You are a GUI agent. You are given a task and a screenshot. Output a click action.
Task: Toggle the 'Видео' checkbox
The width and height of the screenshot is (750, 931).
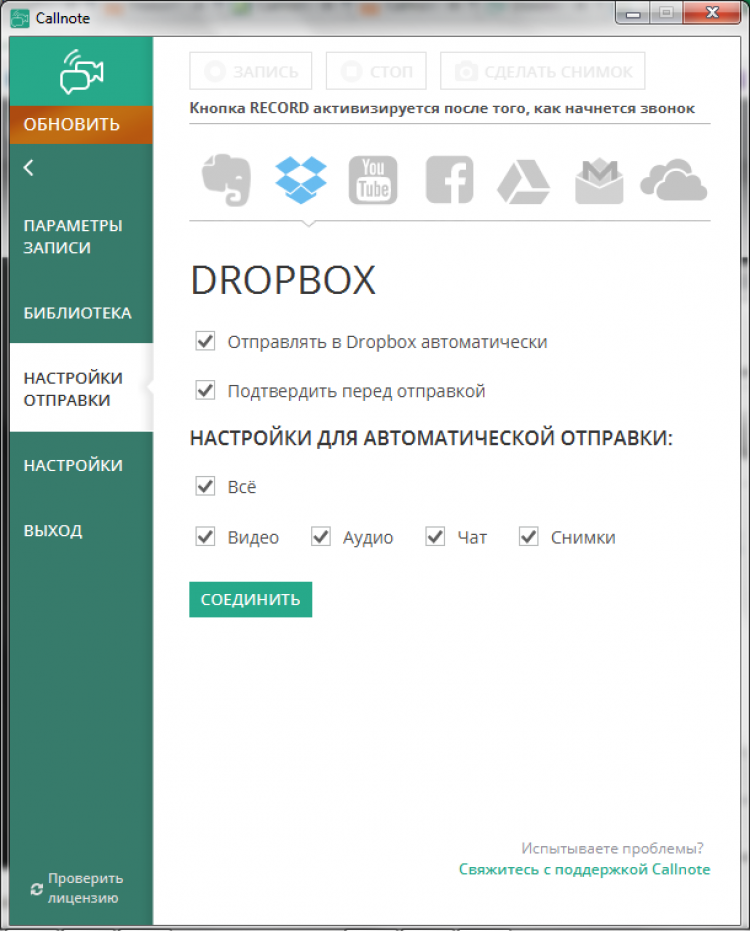[205, 537]
